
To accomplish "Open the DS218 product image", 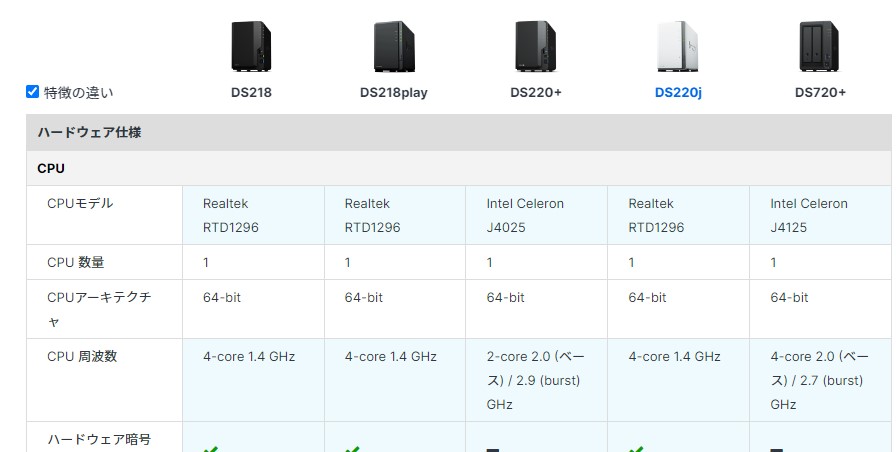I will pos(251,46).
